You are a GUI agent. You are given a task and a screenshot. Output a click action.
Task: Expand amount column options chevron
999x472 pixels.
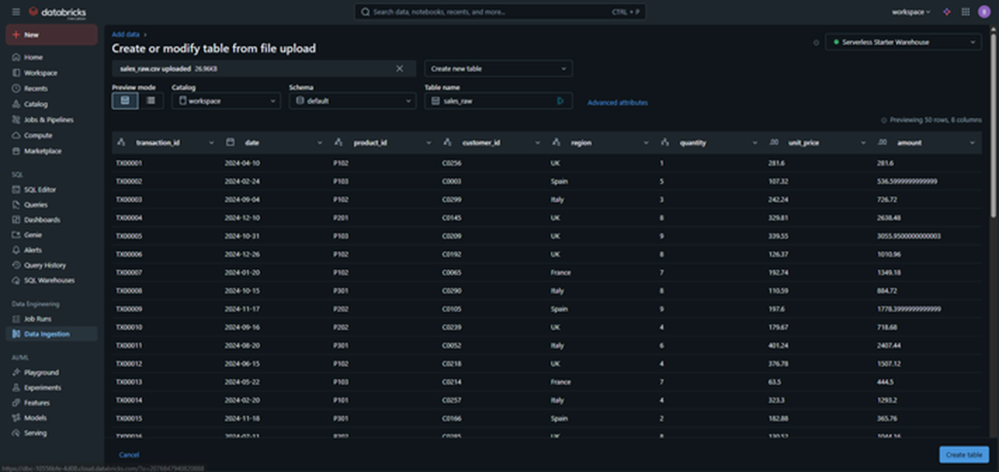pos(972,143)
